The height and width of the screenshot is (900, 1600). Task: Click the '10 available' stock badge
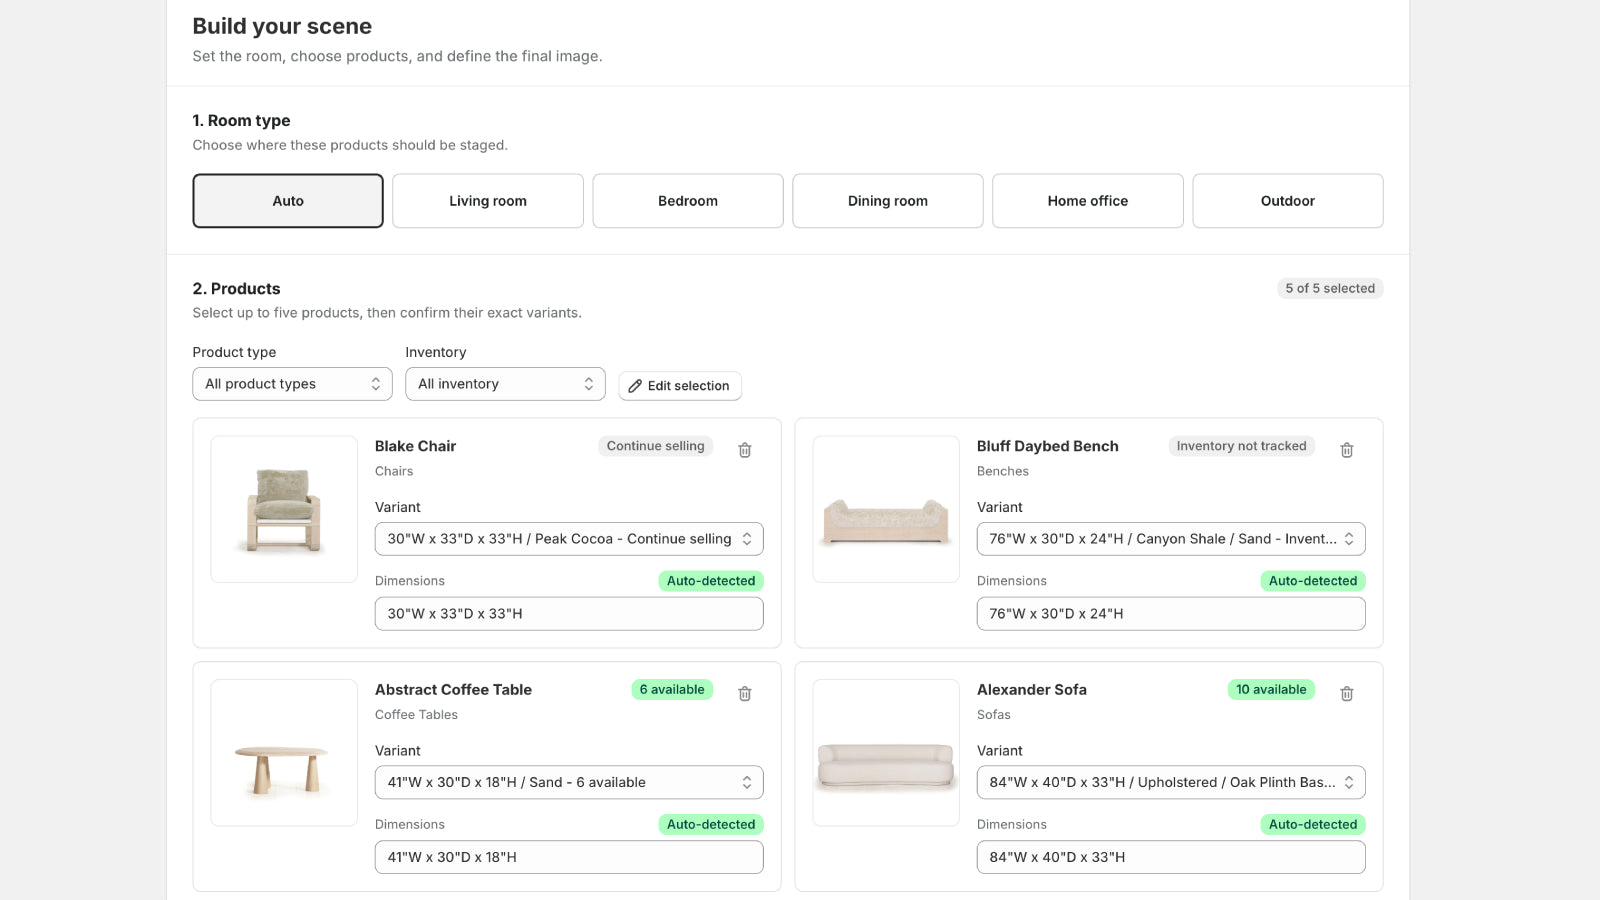(1271, 689)
